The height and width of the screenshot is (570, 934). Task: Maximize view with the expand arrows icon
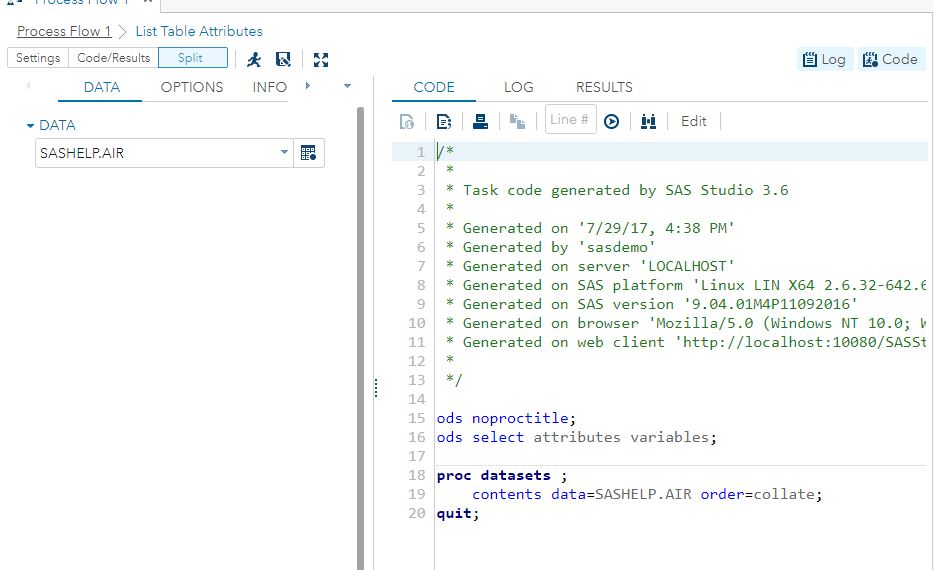point(320,60)
